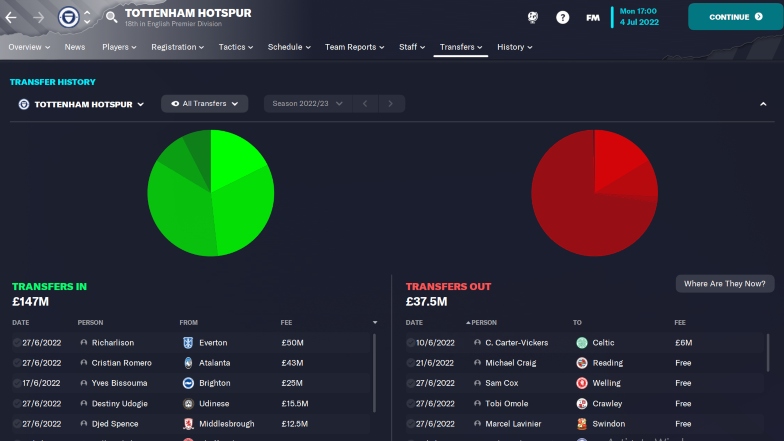The width and height of the screenshot is (784, 441).
Task: Toggle the checkmark on Cristian Romero's row
Action: pos(16,363)
